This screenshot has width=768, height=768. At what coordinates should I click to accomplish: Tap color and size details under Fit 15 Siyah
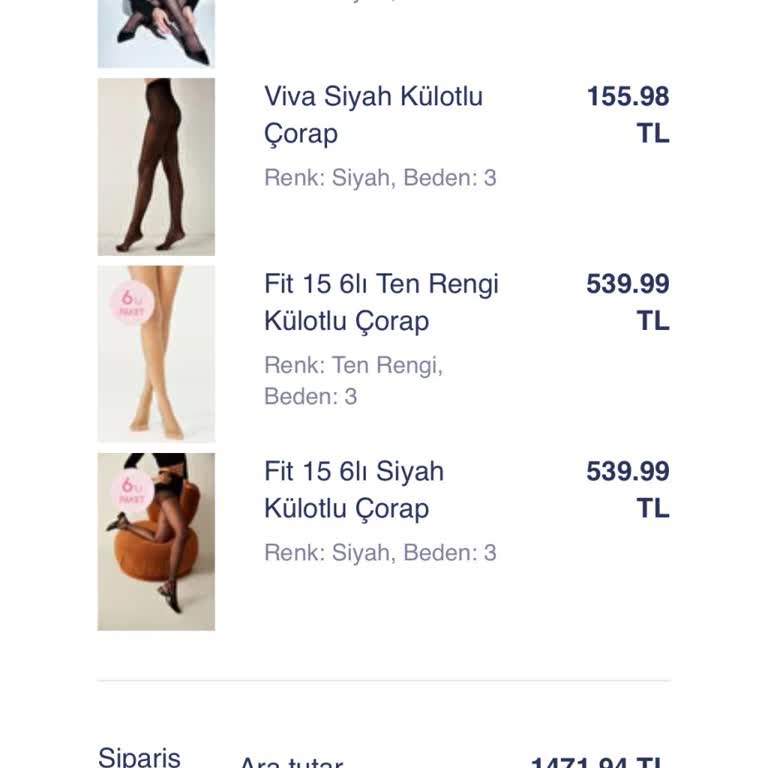pos(380,553)
